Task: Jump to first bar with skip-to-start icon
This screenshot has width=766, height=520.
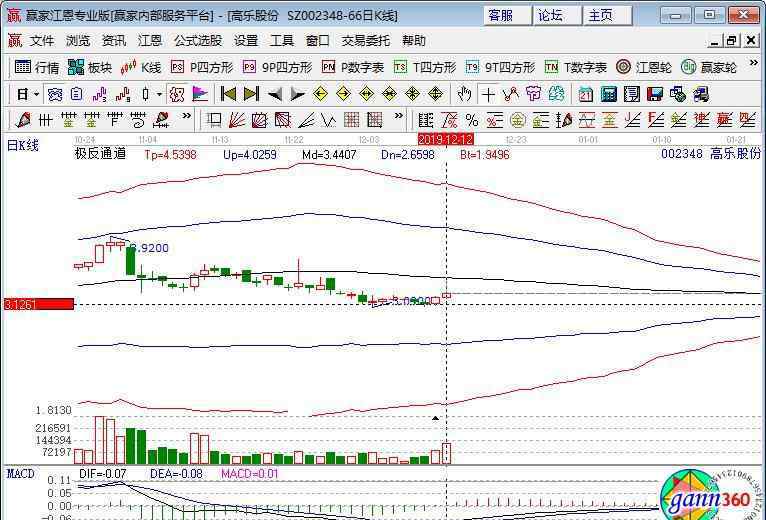Action: click(x=228, y=94)
